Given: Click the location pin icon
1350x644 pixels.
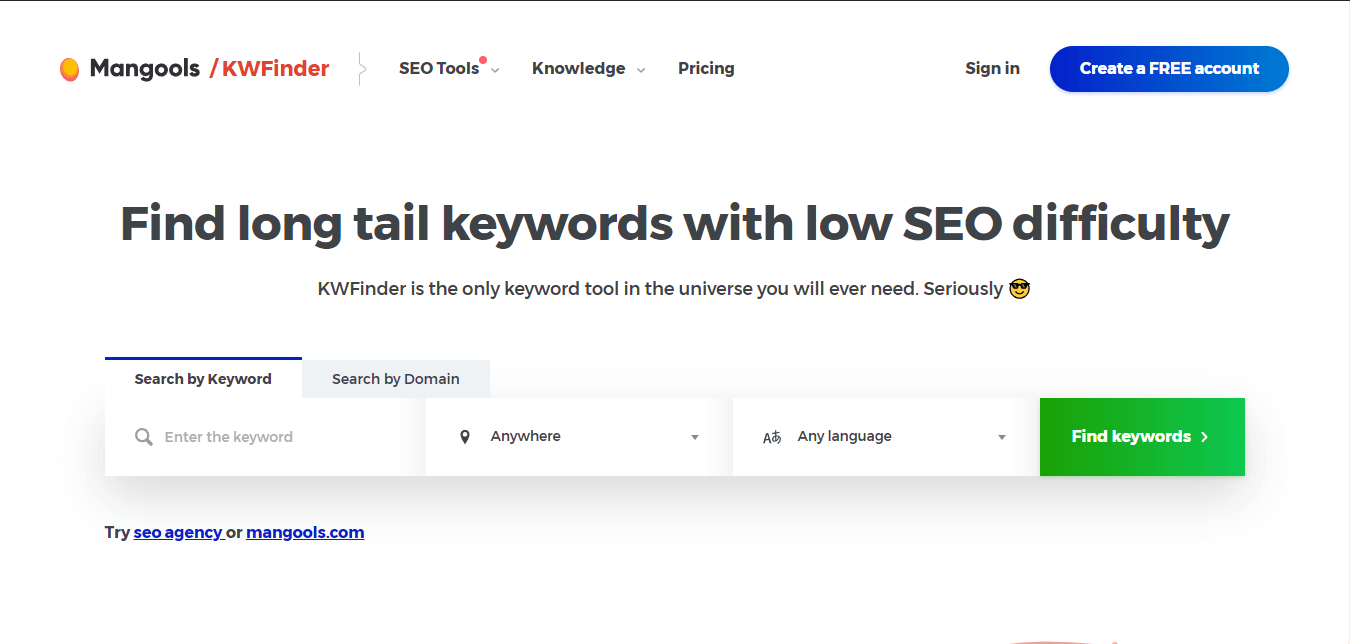Looking at the screenshot, I should pyautogui.click(x=465, y=437).
